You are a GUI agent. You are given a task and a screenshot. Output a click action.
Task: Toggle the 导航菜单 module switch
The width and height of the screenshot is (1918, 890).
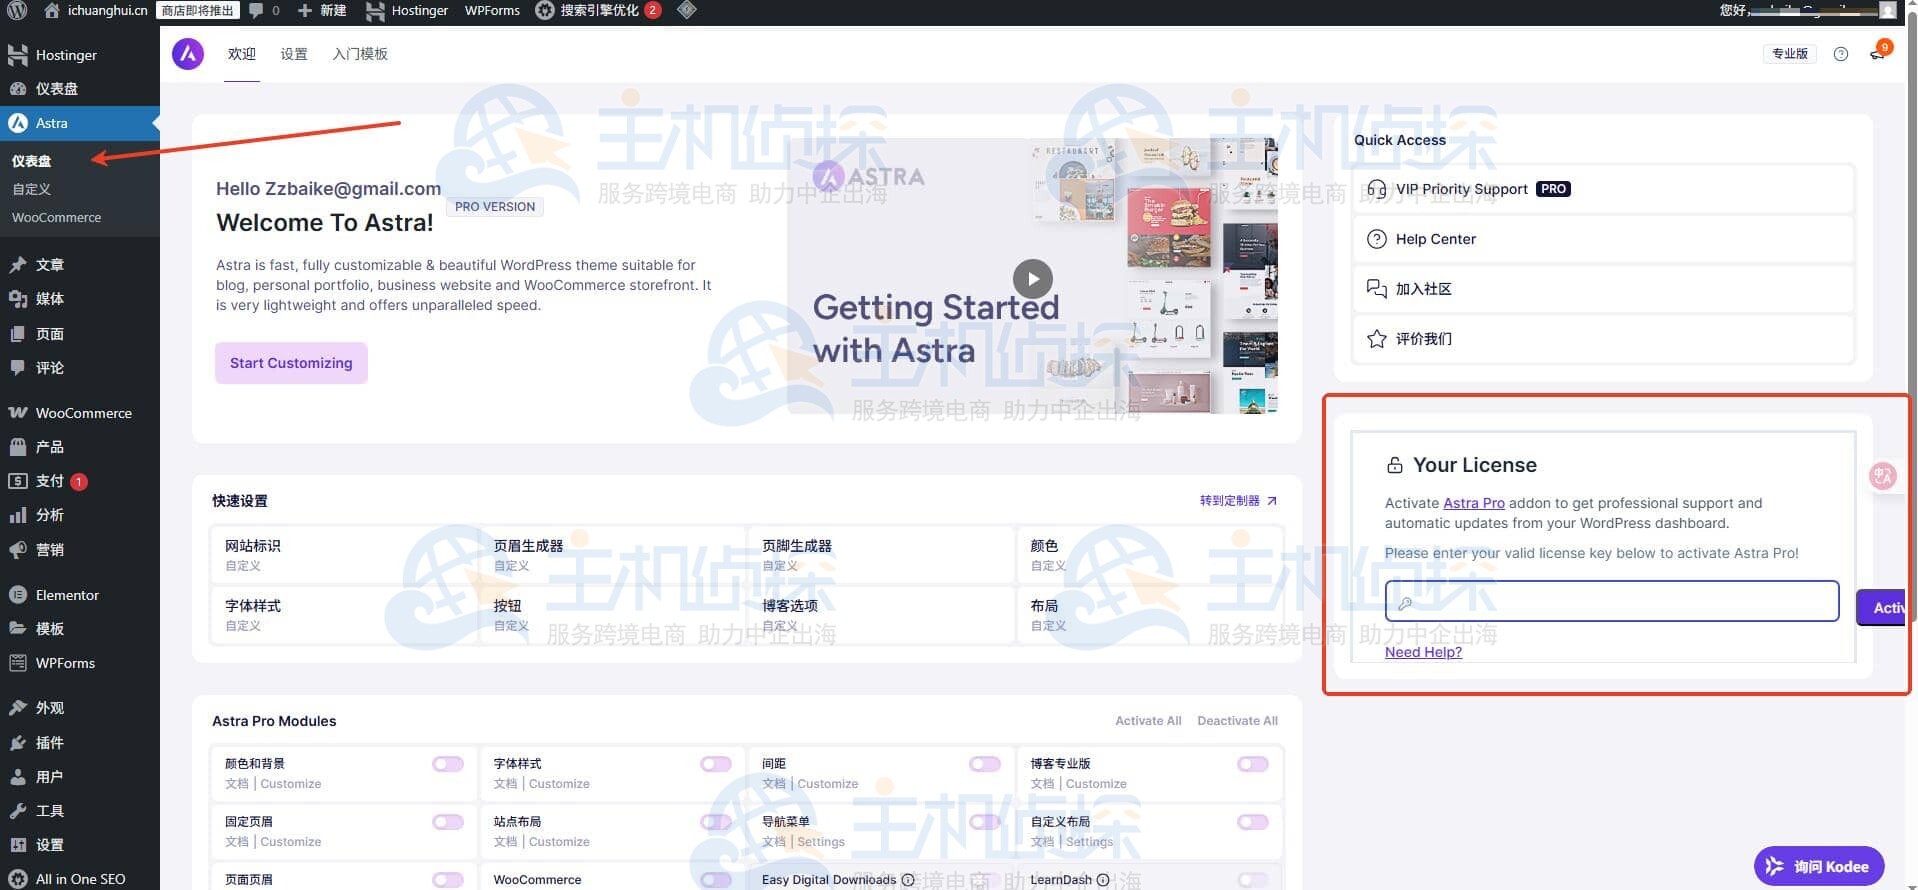985,822
